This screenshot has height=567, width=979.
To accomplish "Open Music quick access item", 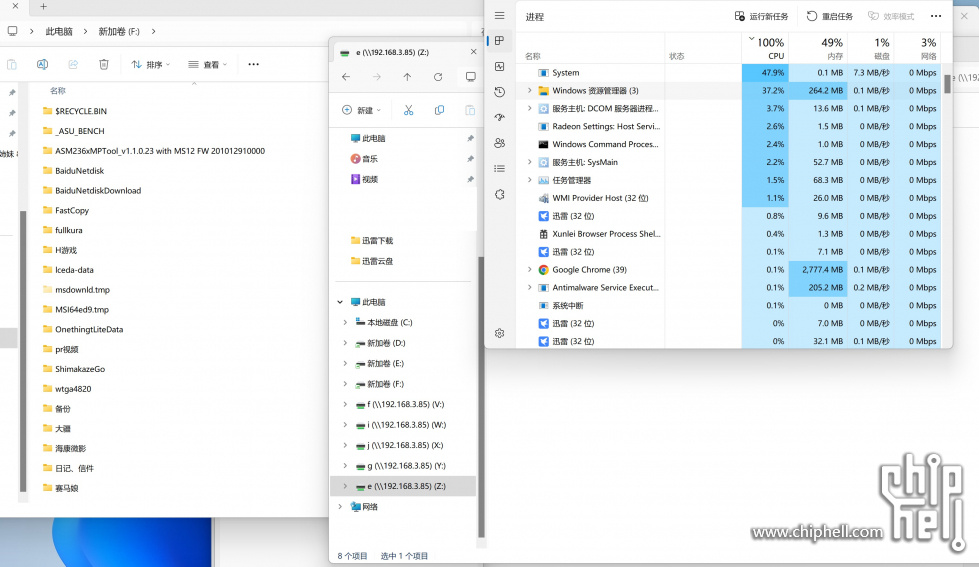I will [365, 159].
